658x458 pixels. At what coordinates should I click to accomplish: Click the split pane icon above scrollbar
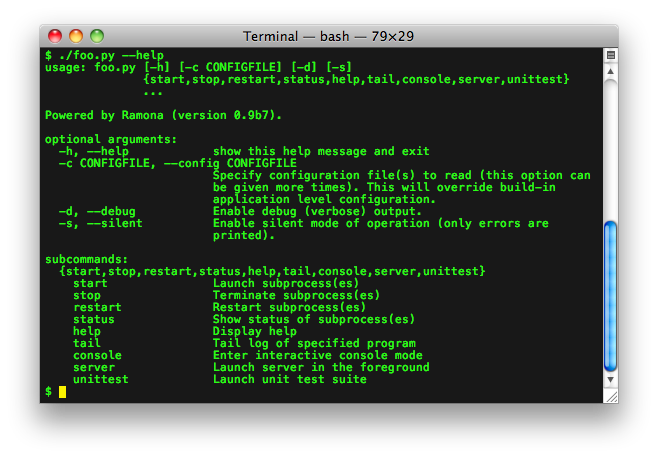pyautogui.click(x=611, y=55)
